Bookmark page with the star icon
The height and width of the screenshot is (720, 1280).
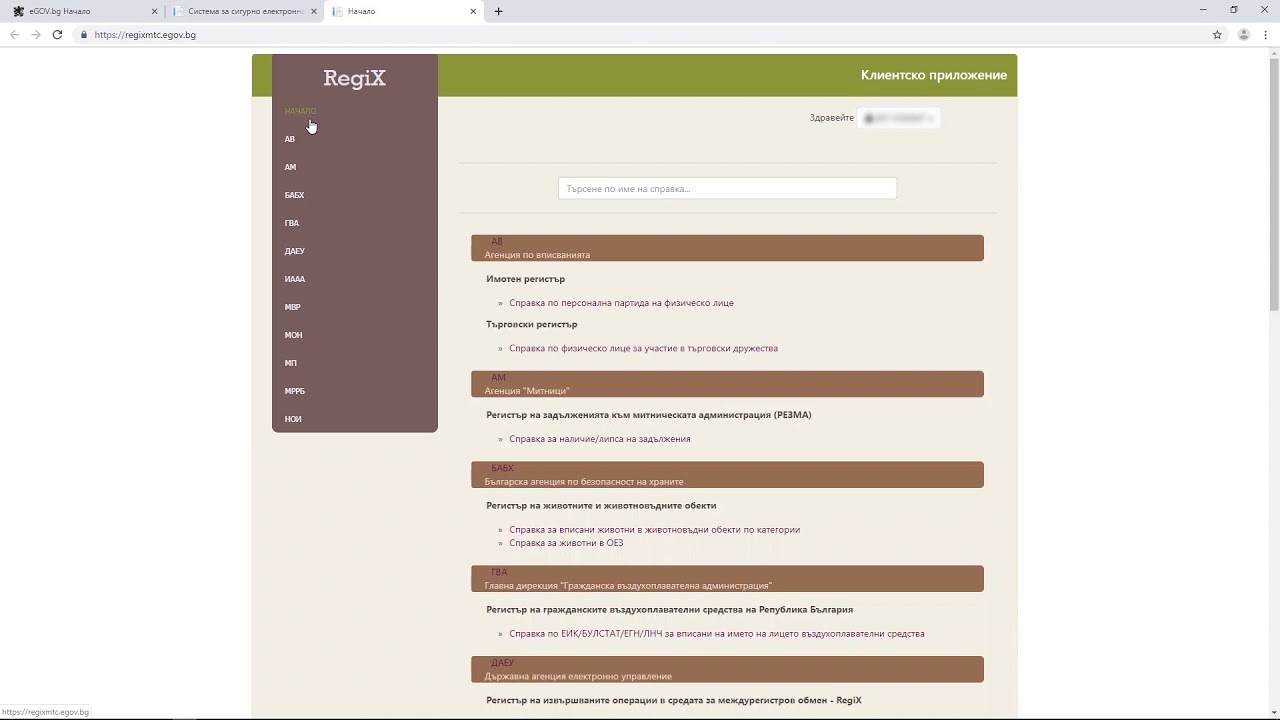pos(1217,34)
